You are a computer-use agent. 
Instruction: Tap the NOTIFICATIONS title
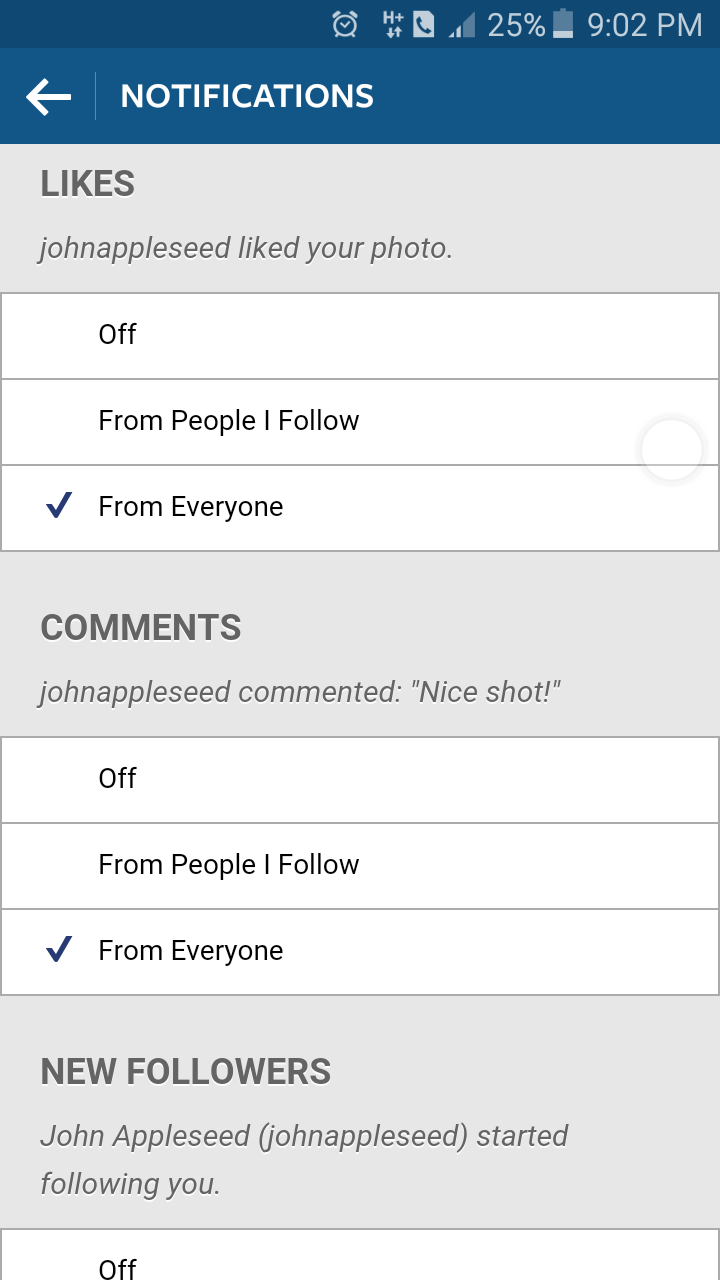click(x=247, y=96)
